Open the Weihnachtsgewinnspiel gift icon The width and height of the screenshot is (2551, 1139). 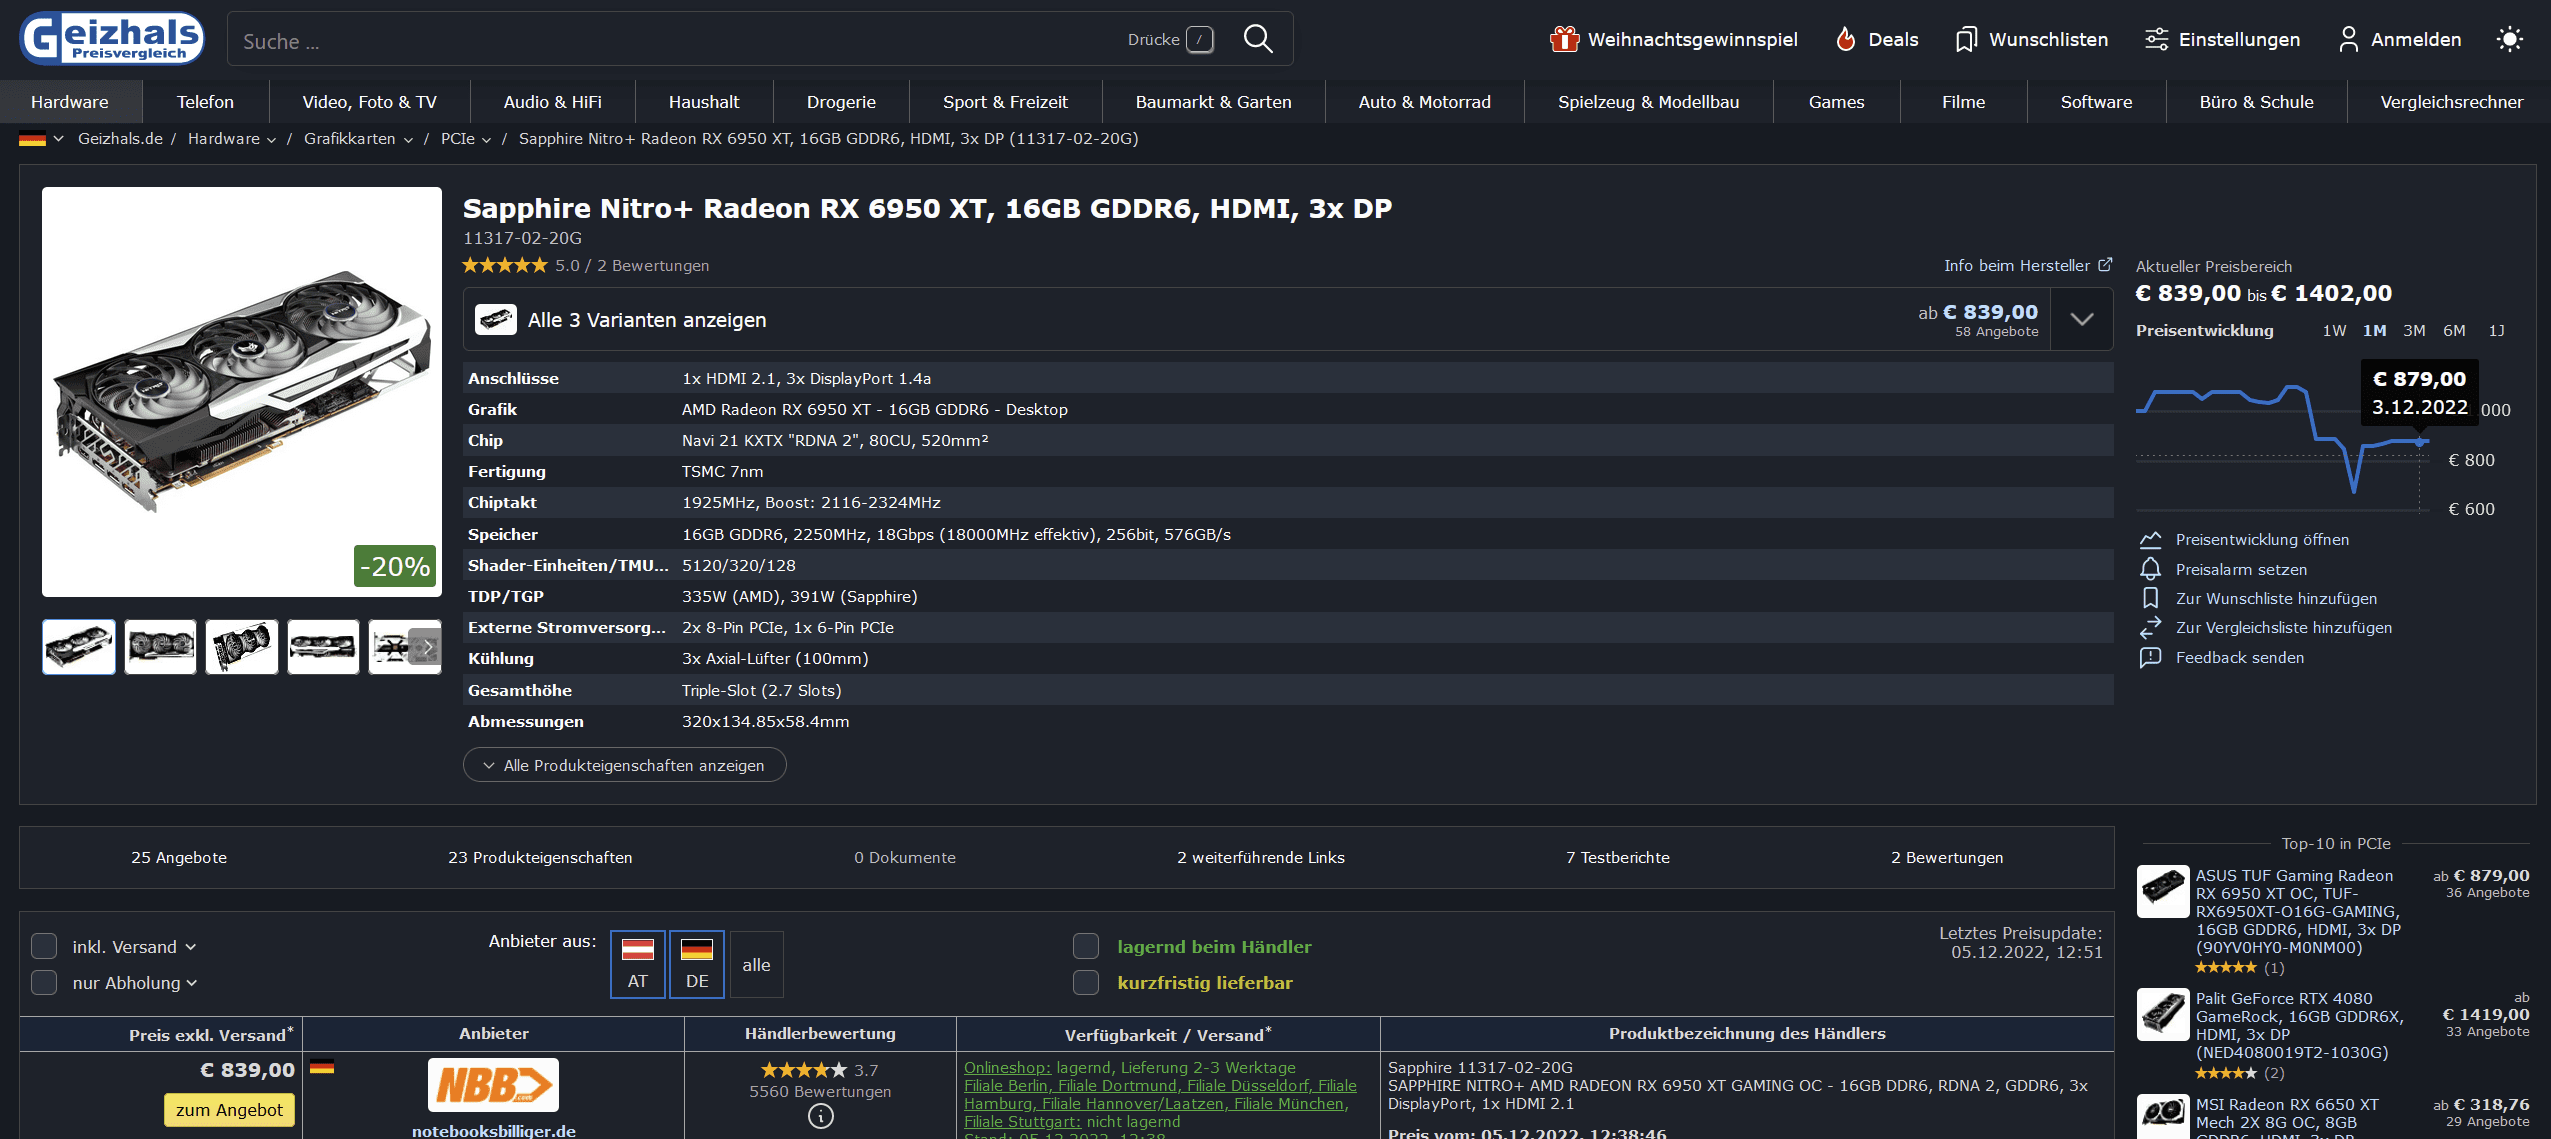coord(1564,39)
